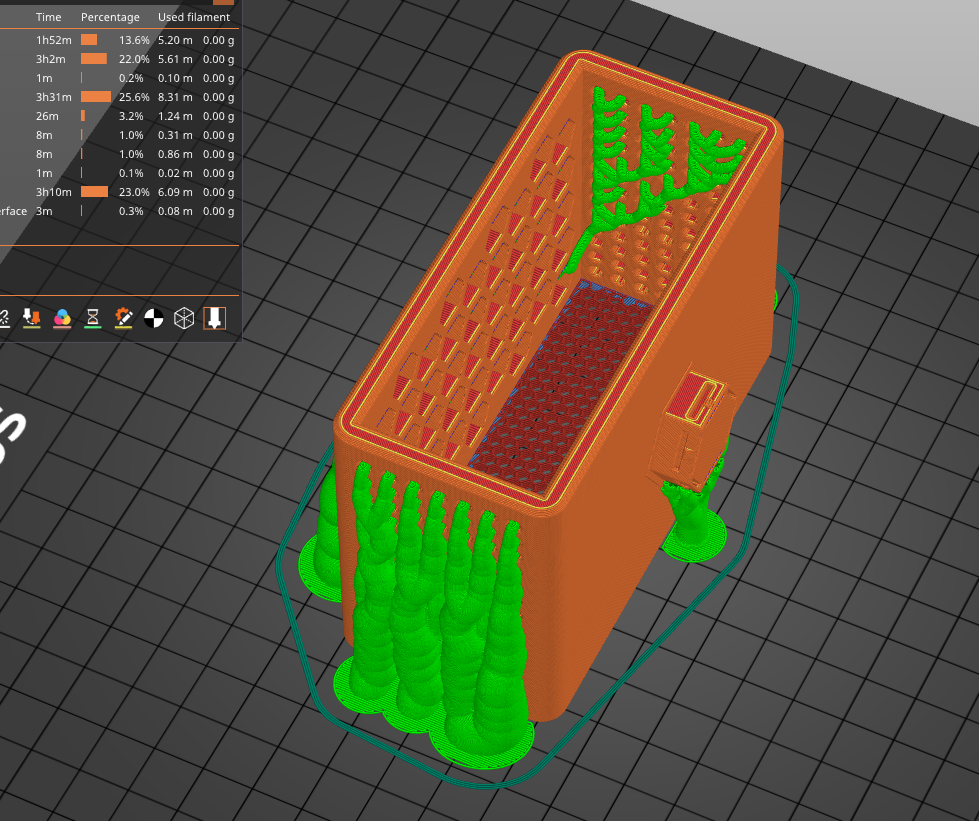Viewport: 979px width, 821px height.
Task: Toggle the center of mass checkered icon
Action: pos(152,318)
